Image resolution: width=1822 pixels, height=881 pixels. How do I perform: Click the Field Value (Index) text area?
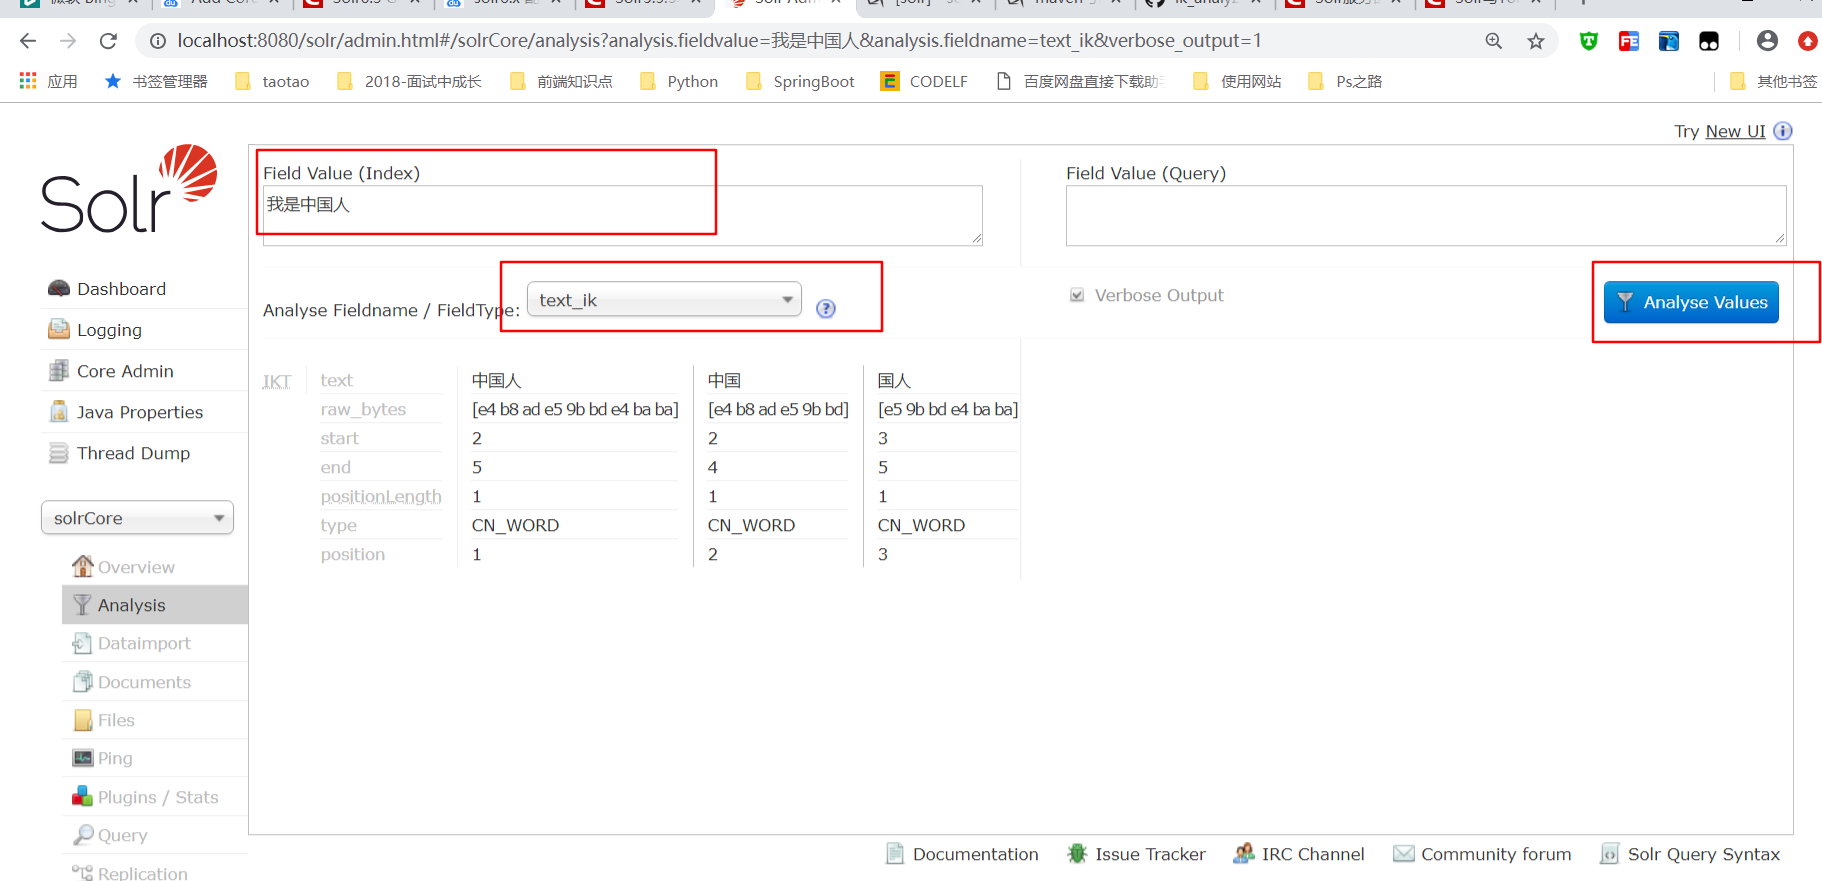[x=622, y=214]
